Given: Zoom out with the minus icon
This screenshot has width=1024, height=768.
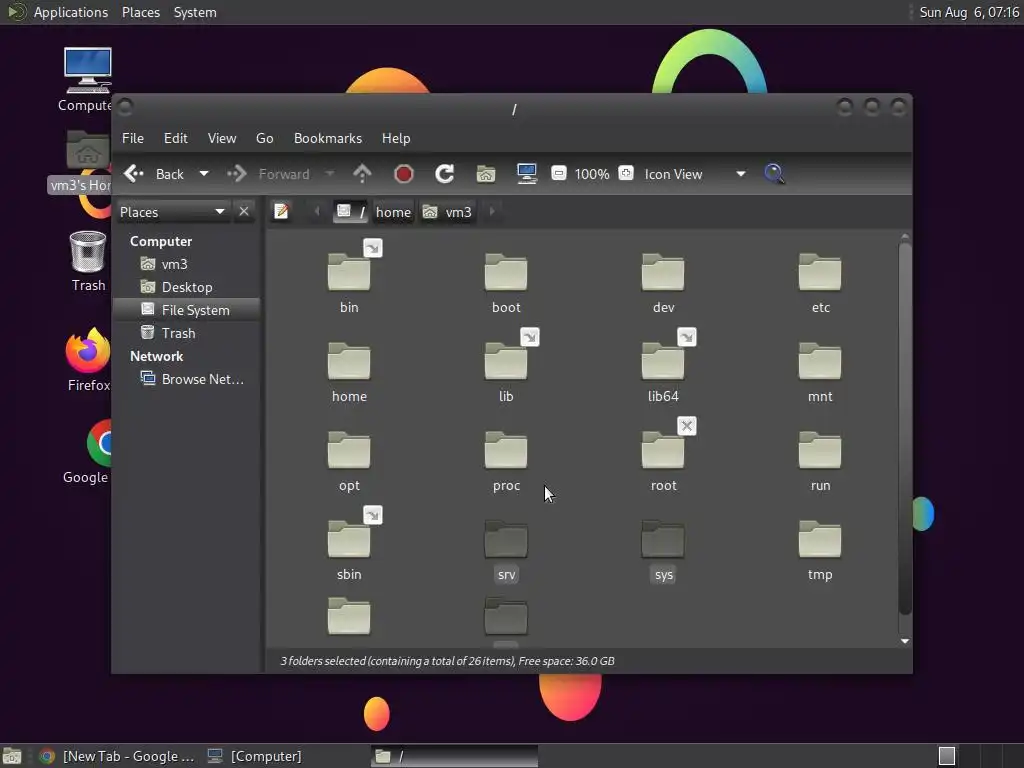Looking at the screenshot, I should pos(558,174).
